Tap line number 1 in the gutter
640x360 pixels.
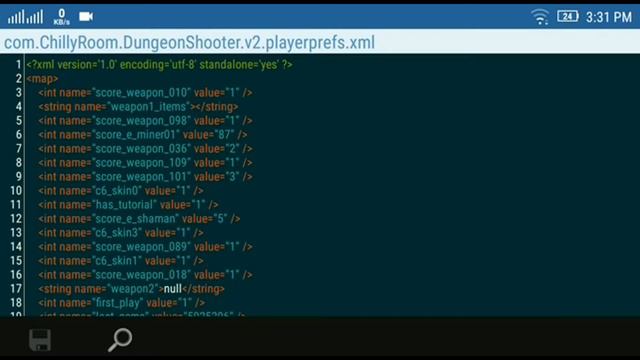click(x=18, y=64)
